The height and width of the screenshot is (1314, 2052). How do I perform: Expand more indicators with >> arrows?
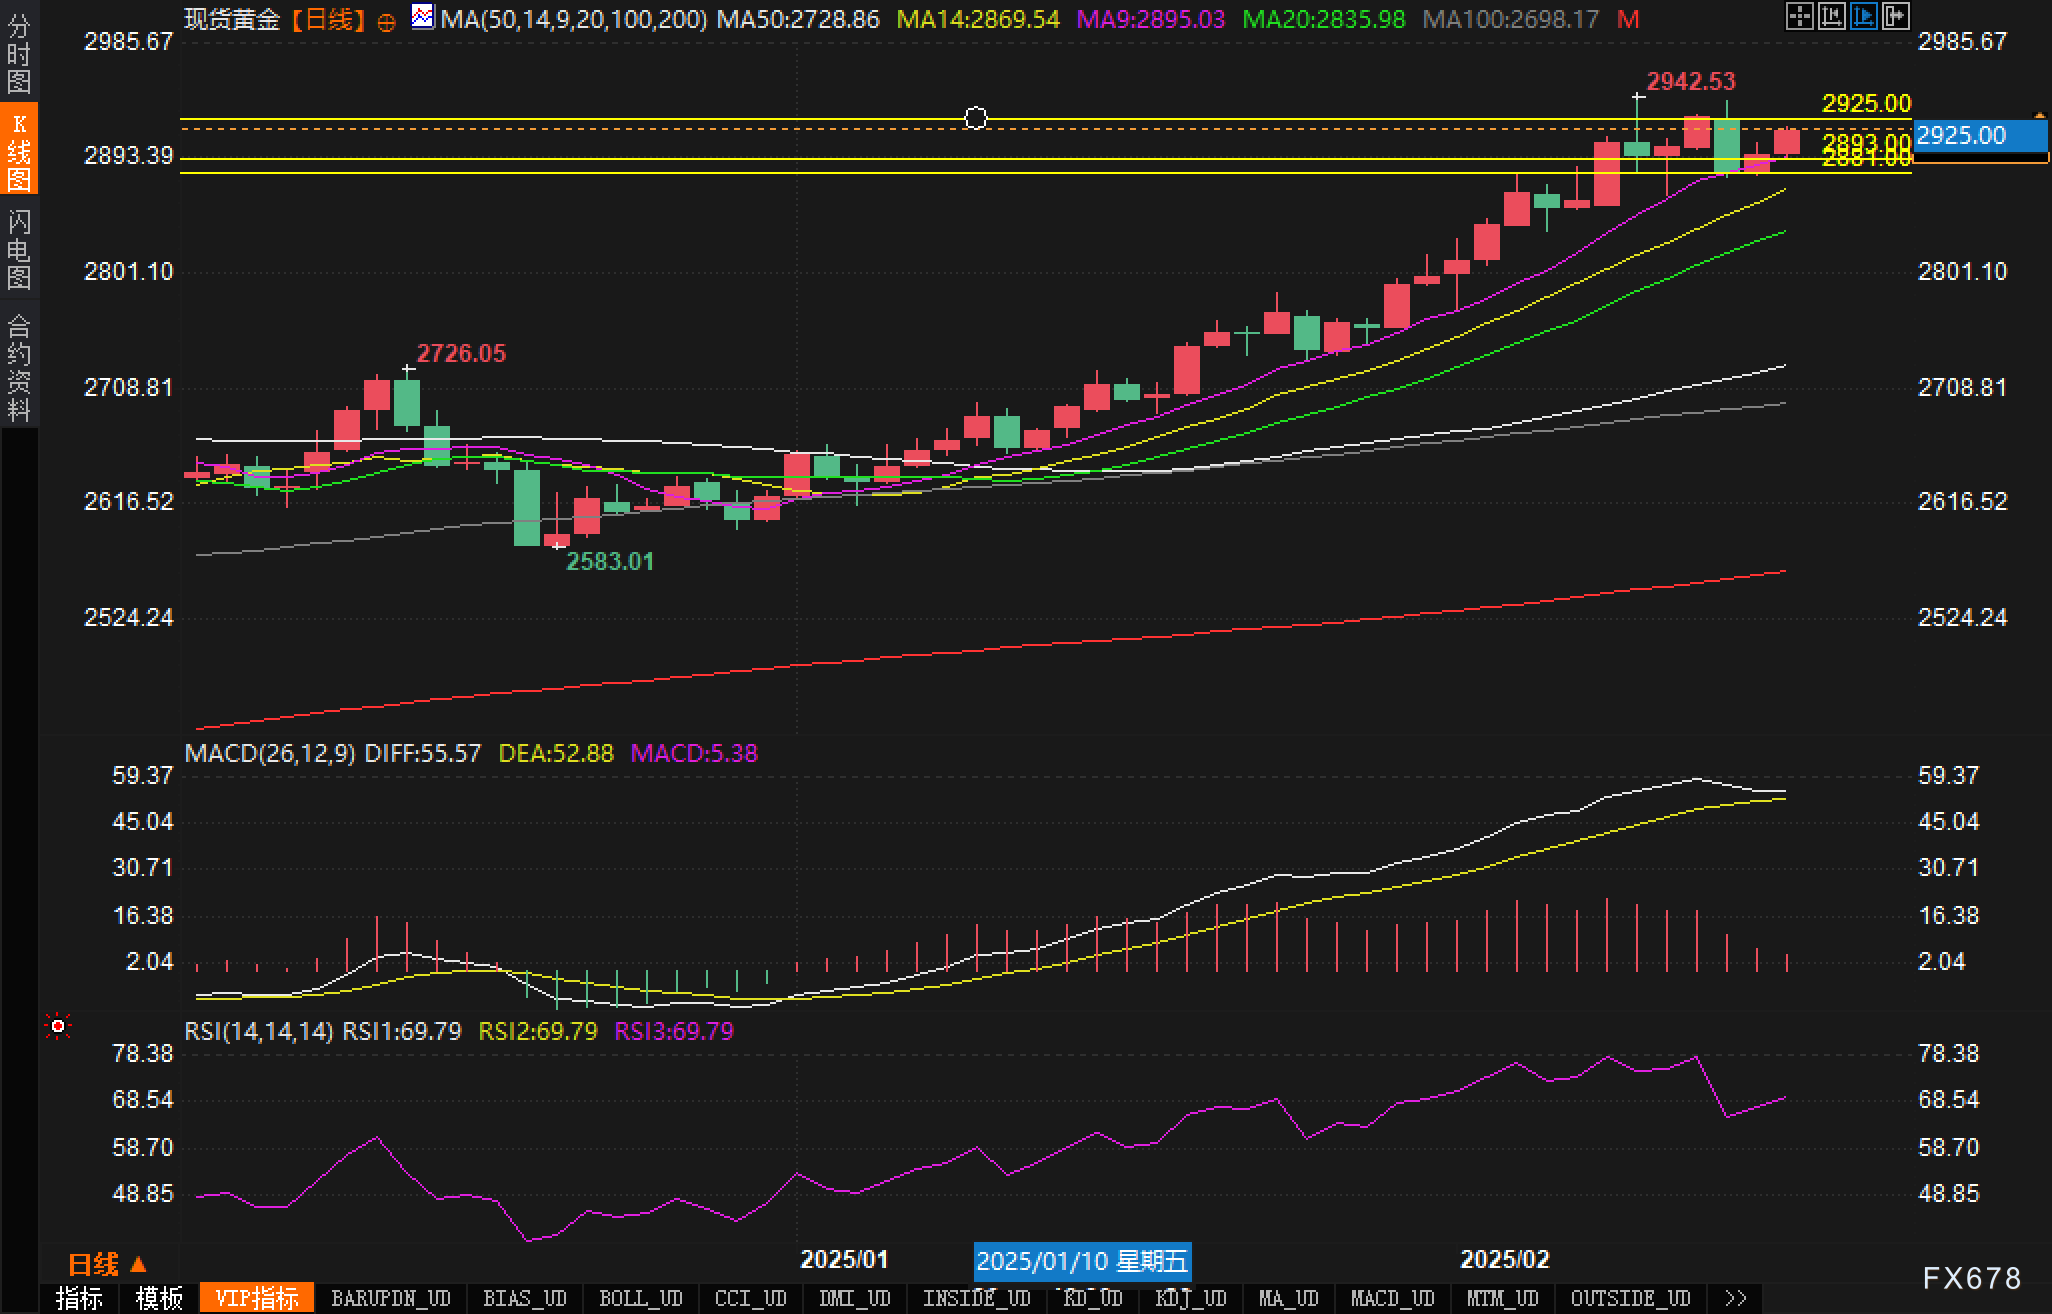click(x=1736, y=1298)
